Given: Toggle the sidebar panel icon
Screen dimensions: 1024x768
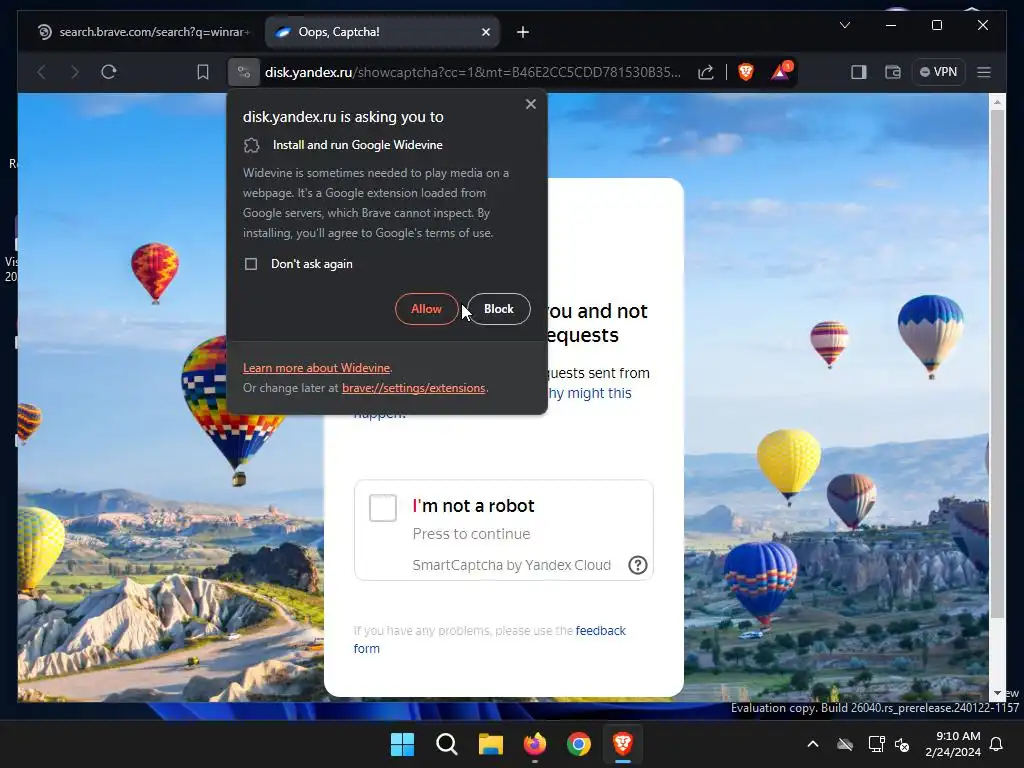Looking at the screenshot, I should pos(859,72).
